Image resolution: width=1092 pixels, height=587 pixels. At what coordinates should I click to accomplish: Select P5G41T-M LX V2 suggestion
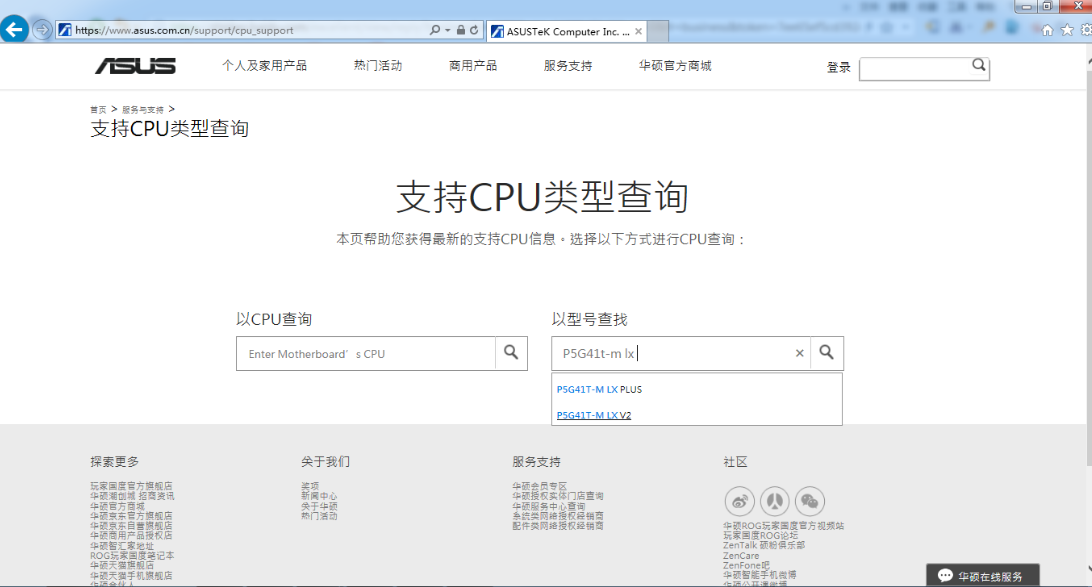tap(594, 415)
